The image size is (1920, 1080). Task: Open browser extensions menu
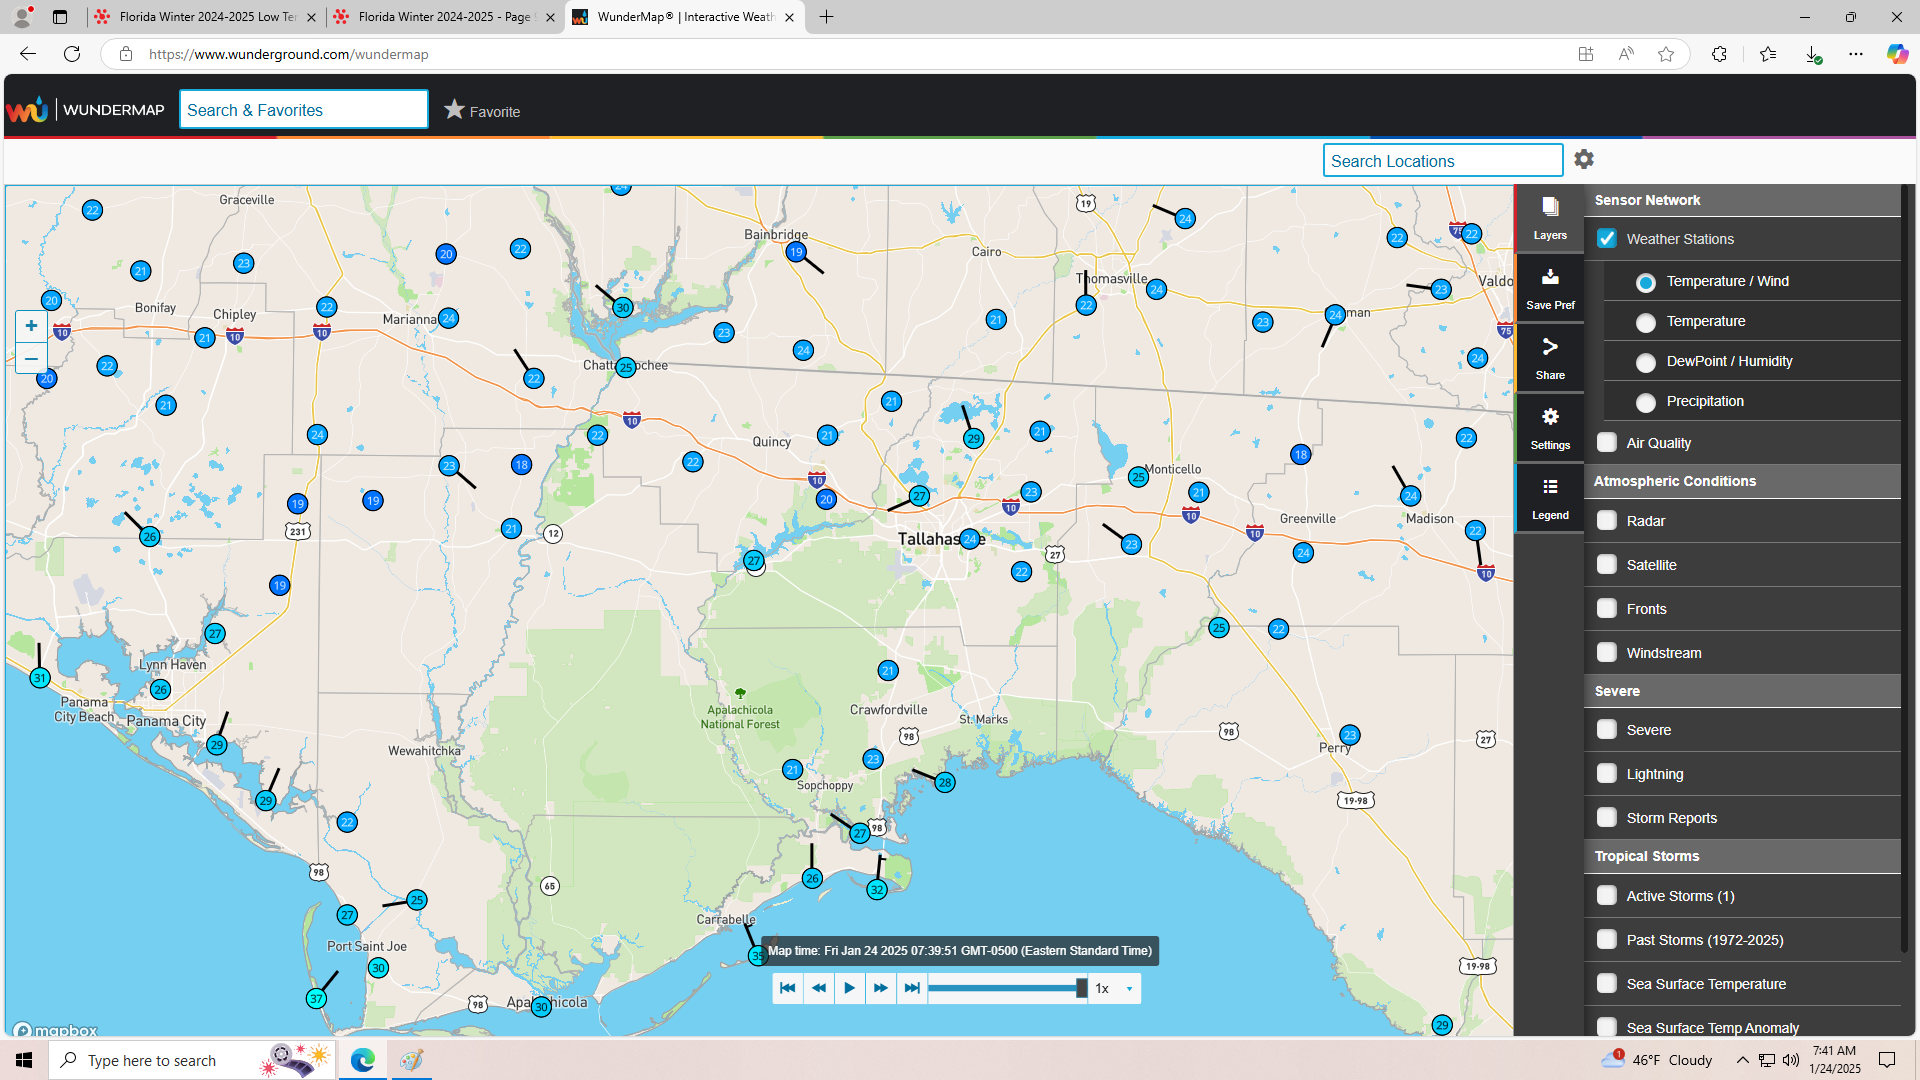coord(1719,54)
